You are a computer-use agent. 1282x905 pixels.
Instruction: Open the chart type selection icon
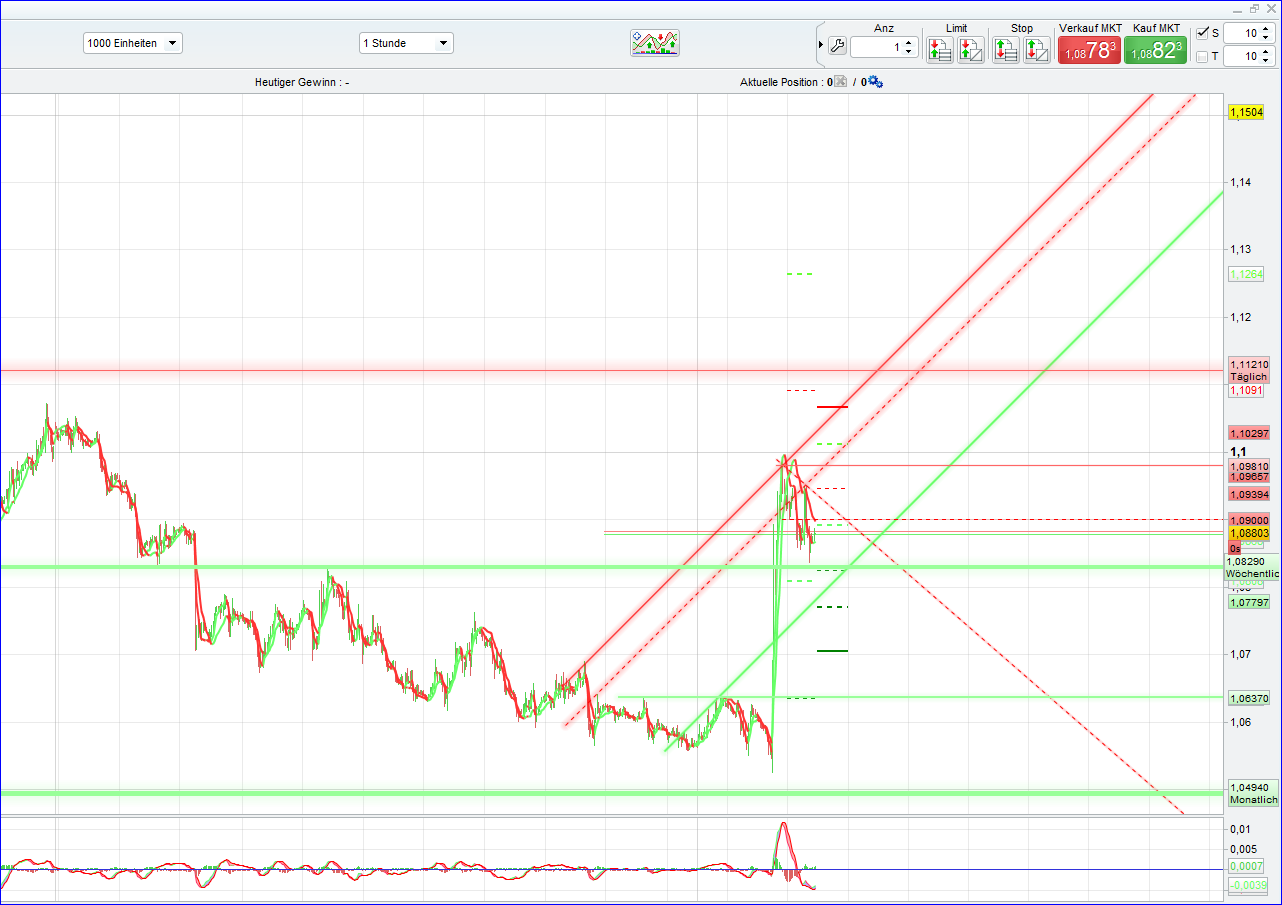(655, 43)
